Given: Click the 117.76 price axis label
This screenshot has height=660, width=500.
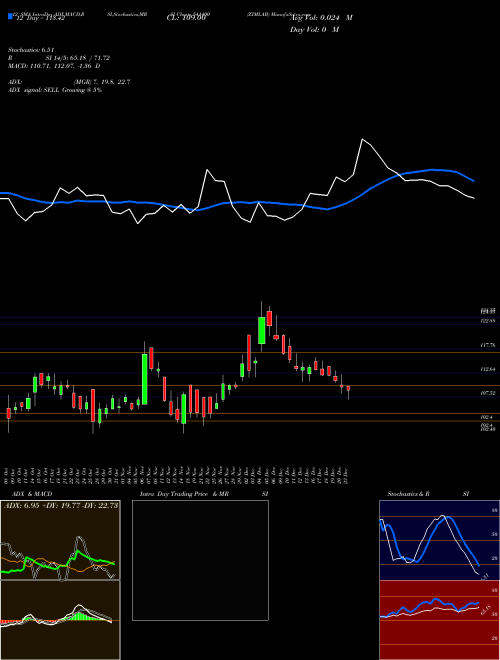Looking at the screenshot, I should (x=487, y=345).
